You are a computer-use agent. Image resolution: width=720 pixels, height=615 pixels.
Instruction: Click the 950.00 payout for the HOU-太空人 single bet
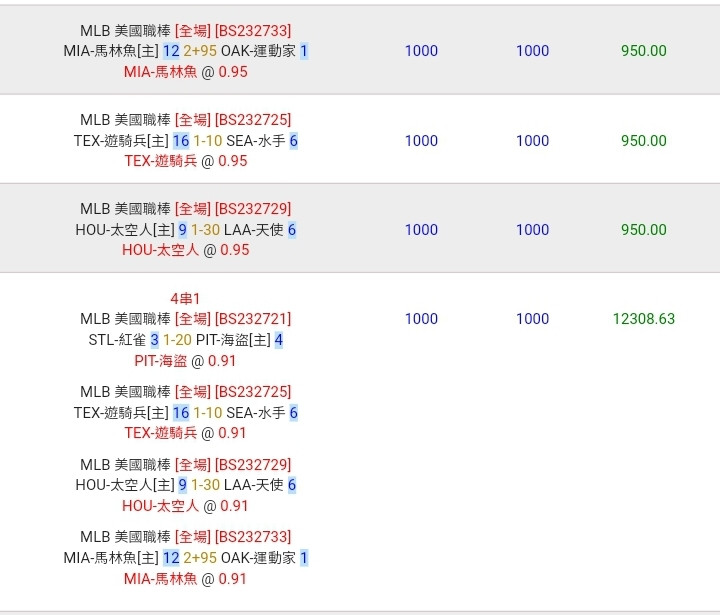643,230
